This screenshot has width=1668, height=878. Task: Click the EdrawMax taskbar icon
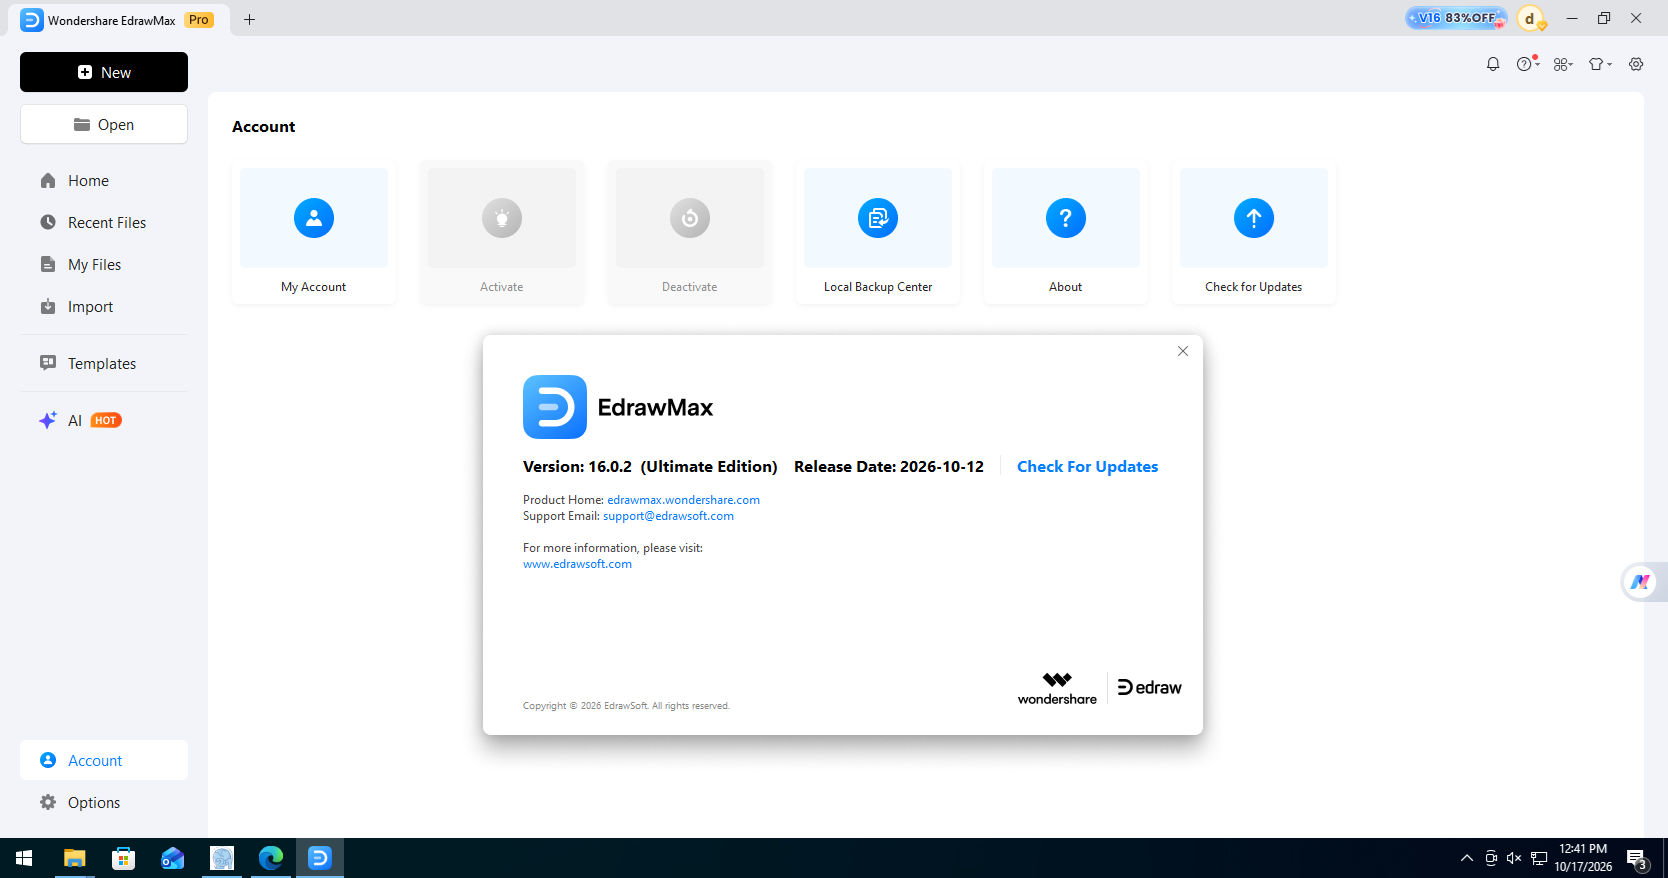point(320,858)
